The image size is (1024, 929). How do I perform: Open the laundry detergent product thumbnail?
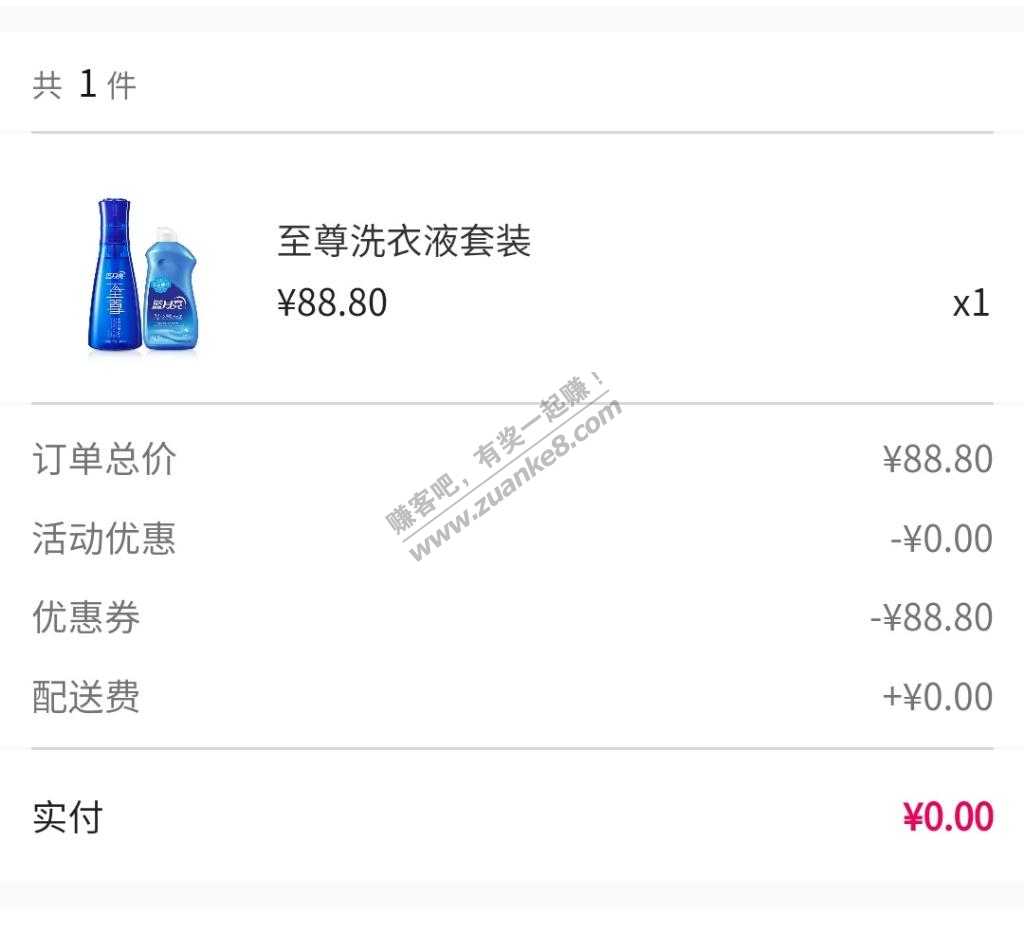(x=143, y=276)
